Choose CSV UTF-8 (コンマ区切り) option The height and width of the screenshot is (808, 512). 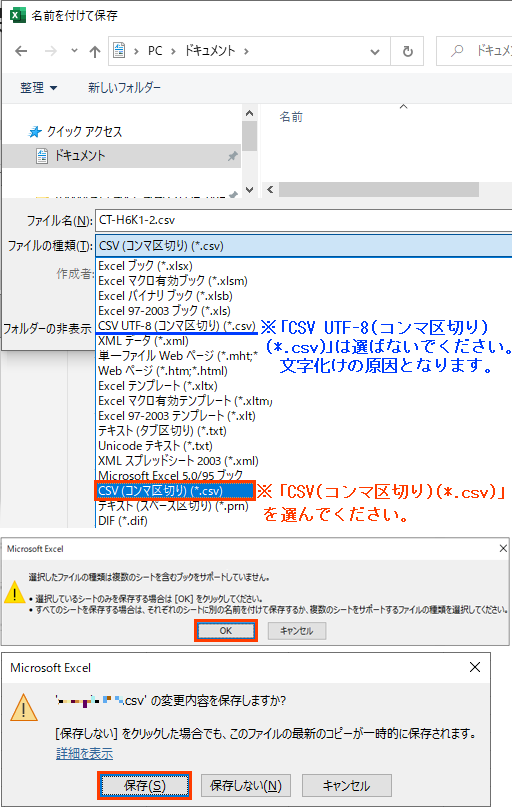[x=177, y=326]
